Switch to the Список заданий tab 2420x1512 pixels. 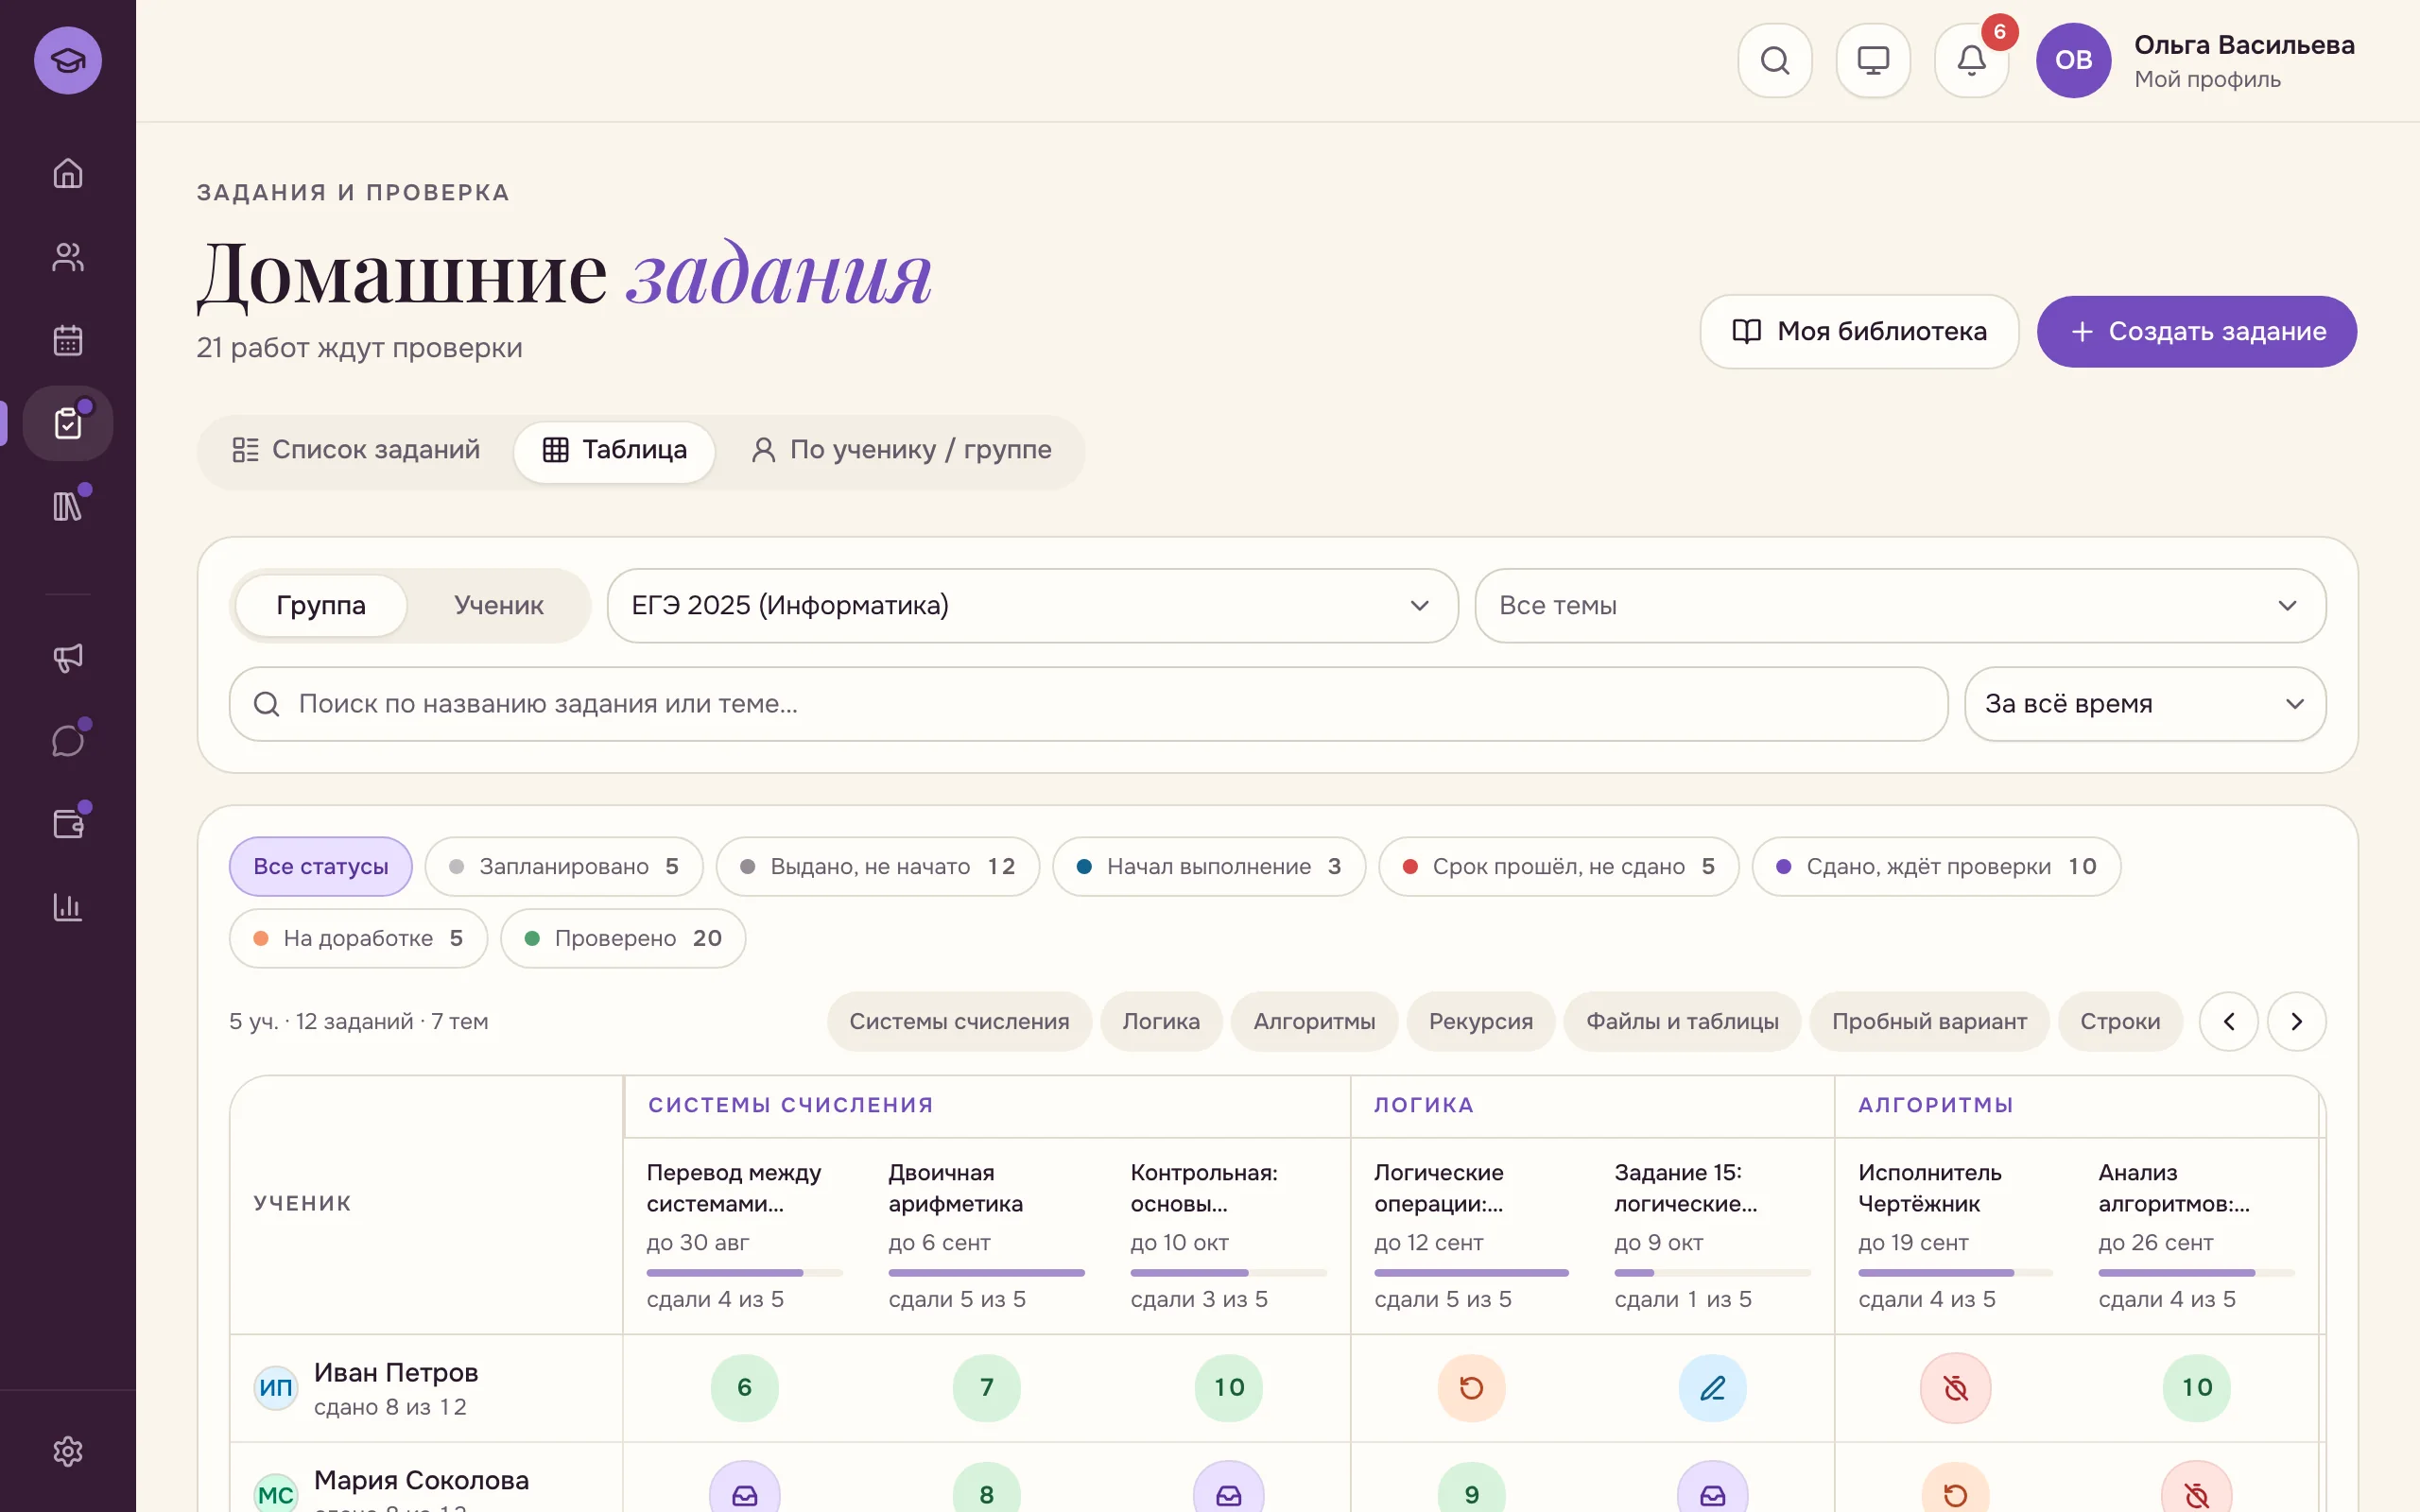click(x=356, y=450)
